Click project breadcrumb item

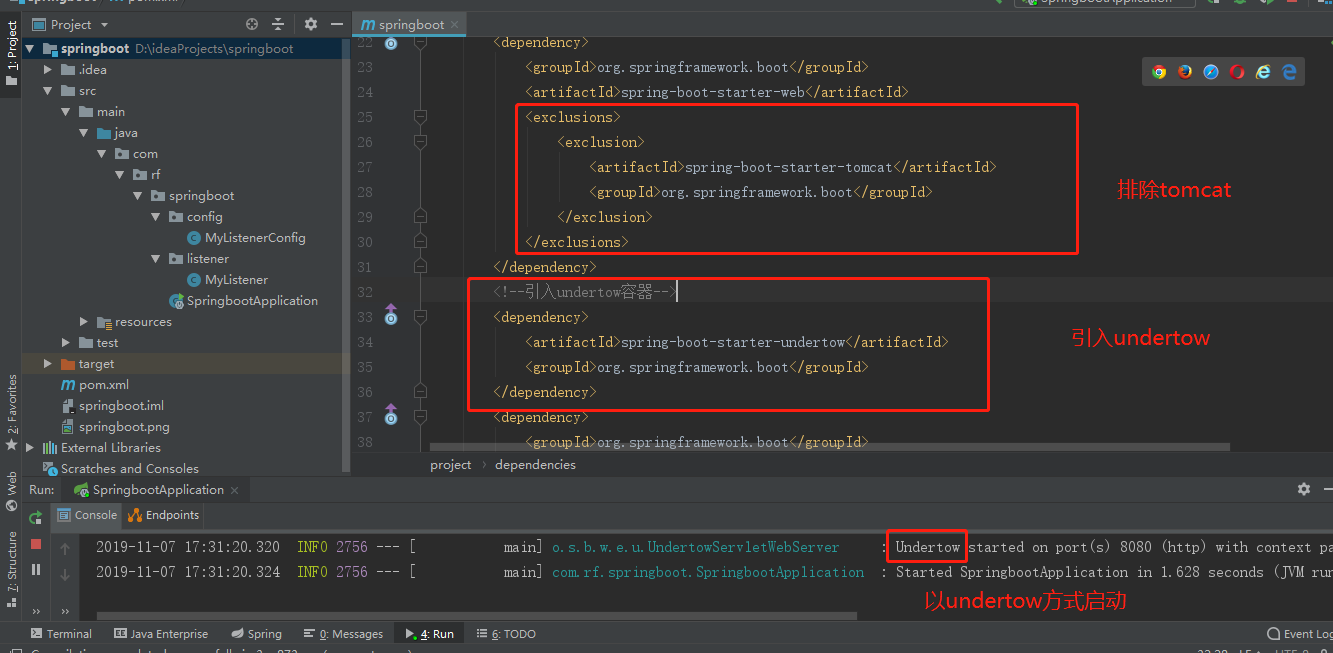(451, 464)
